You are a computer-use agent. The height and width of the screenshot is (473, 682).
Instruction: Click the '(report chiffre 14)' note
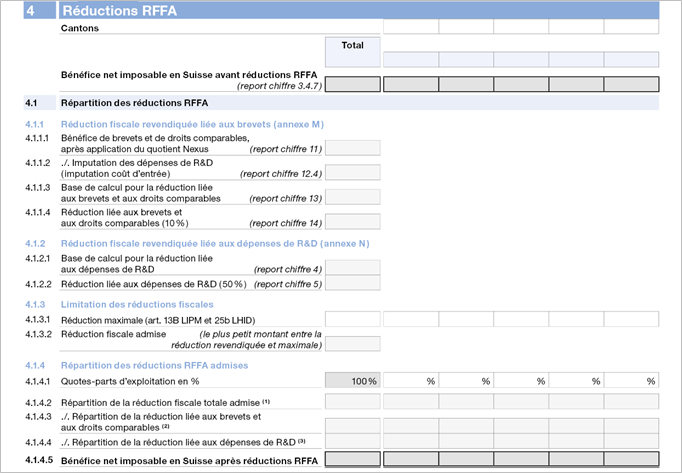coord(285,223)
